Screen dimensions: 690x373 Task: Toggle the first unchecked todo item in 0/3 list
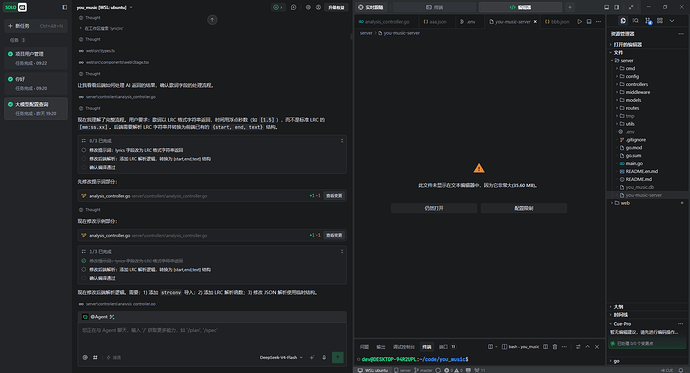tap(84, 150)
